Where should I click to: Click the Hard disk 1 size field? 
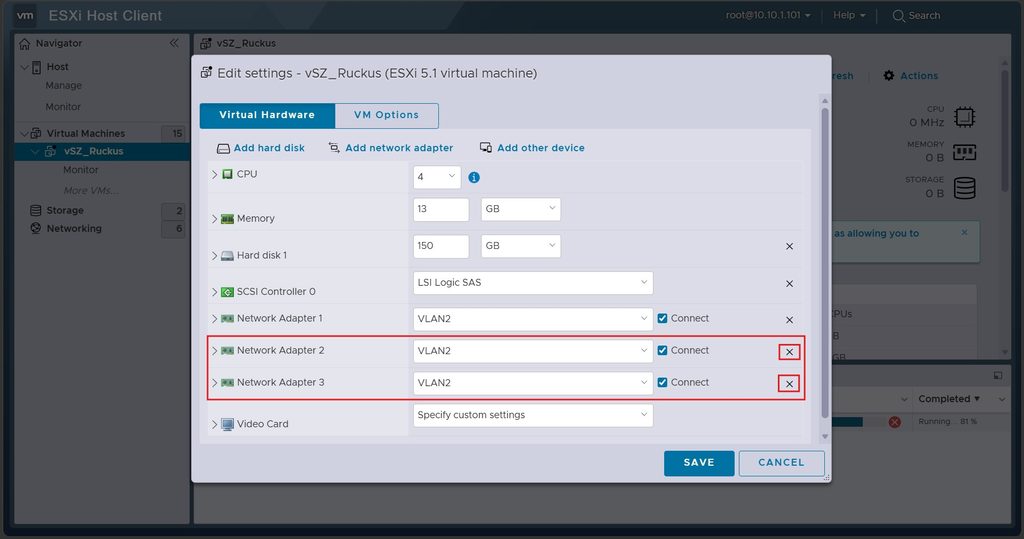coord(441,246)
